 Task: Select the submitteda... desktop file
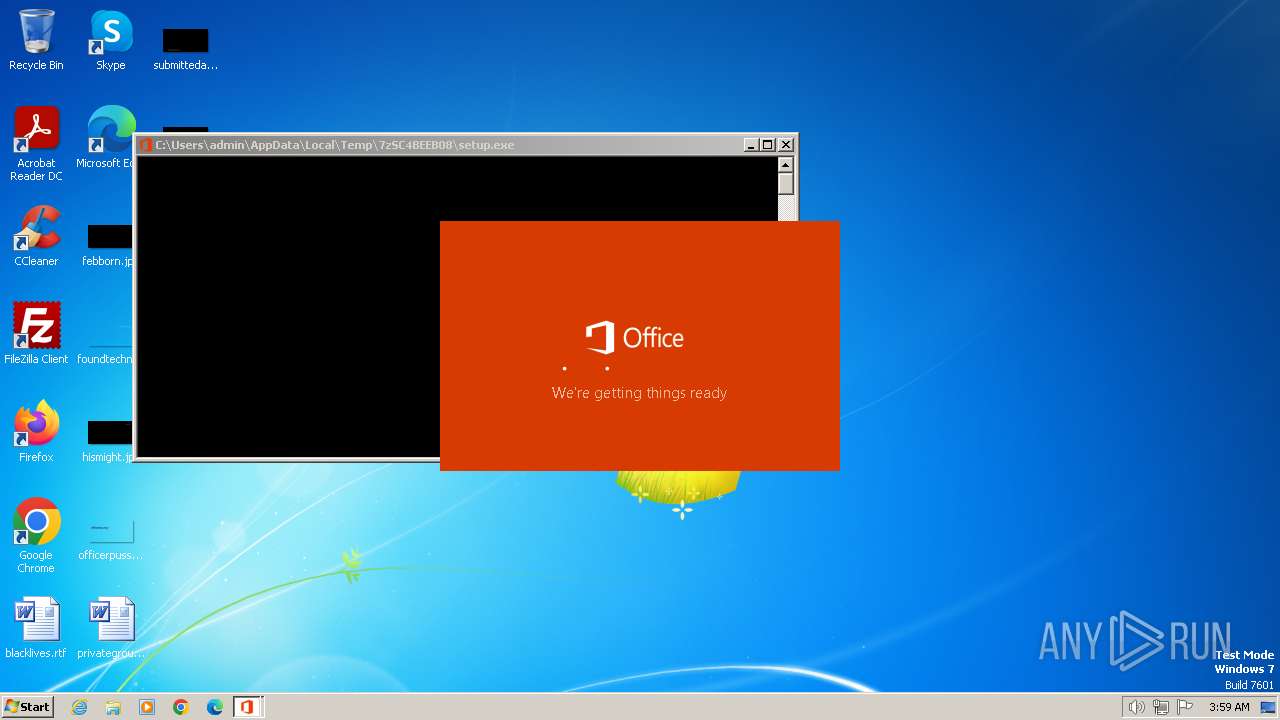coord(185,50)
